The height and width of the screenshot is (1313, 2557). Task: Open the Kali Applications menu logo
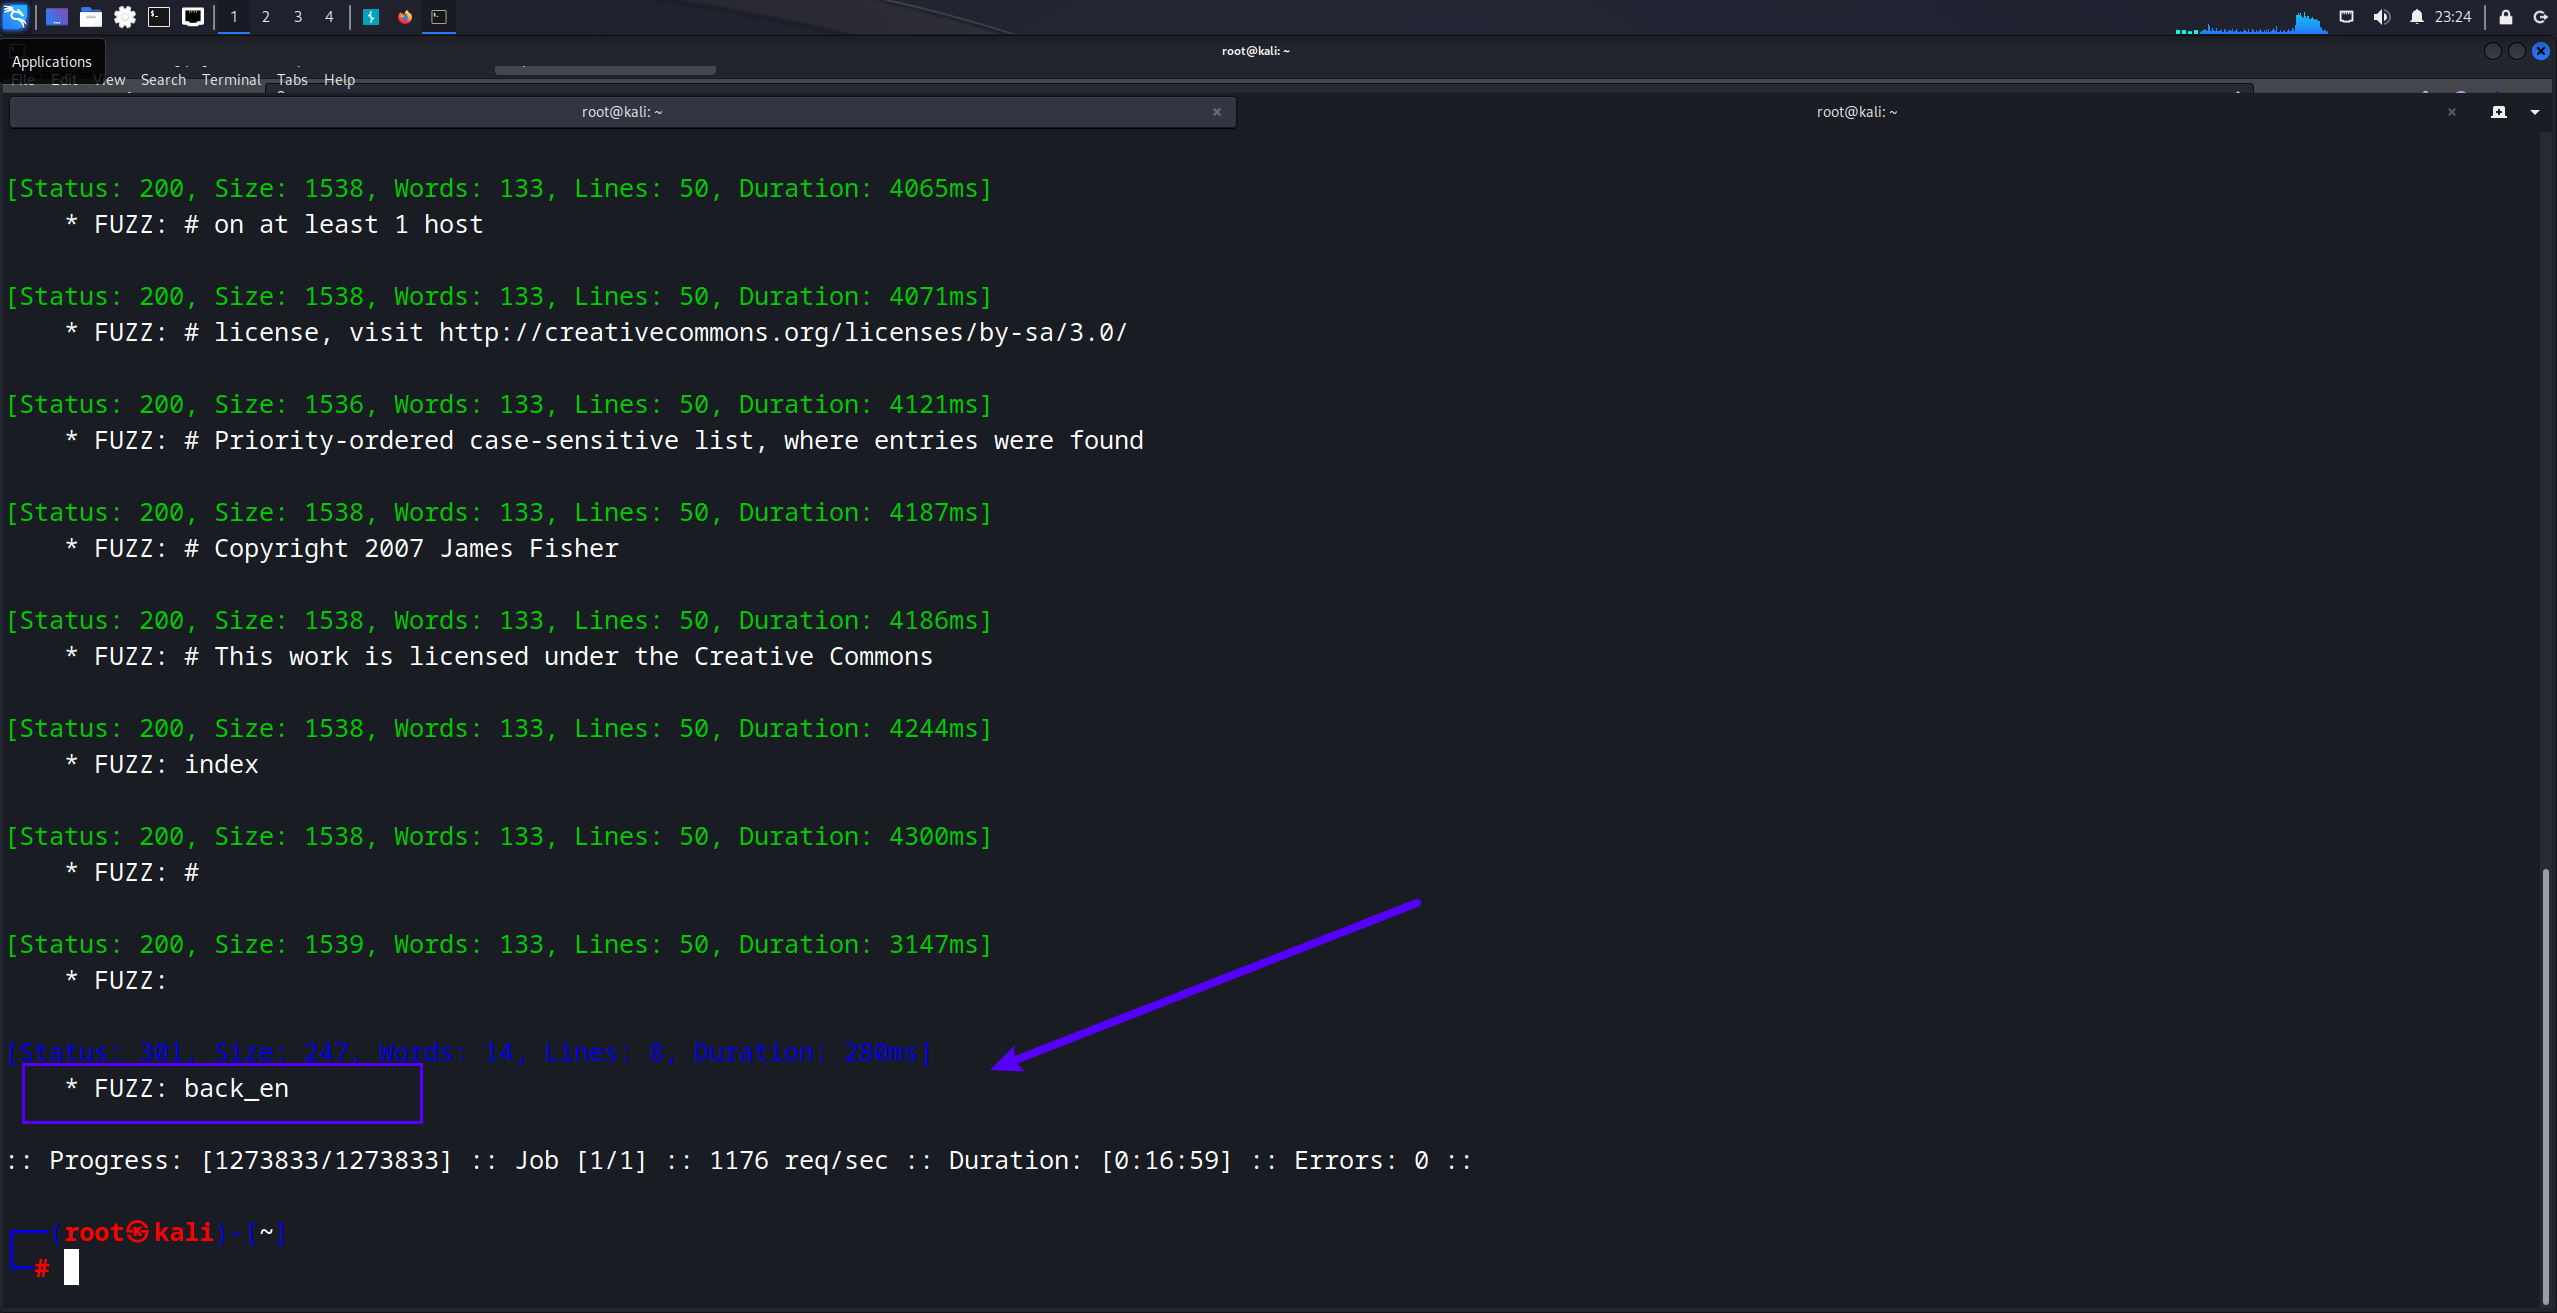pyautogui.click(x=15, y=16)
